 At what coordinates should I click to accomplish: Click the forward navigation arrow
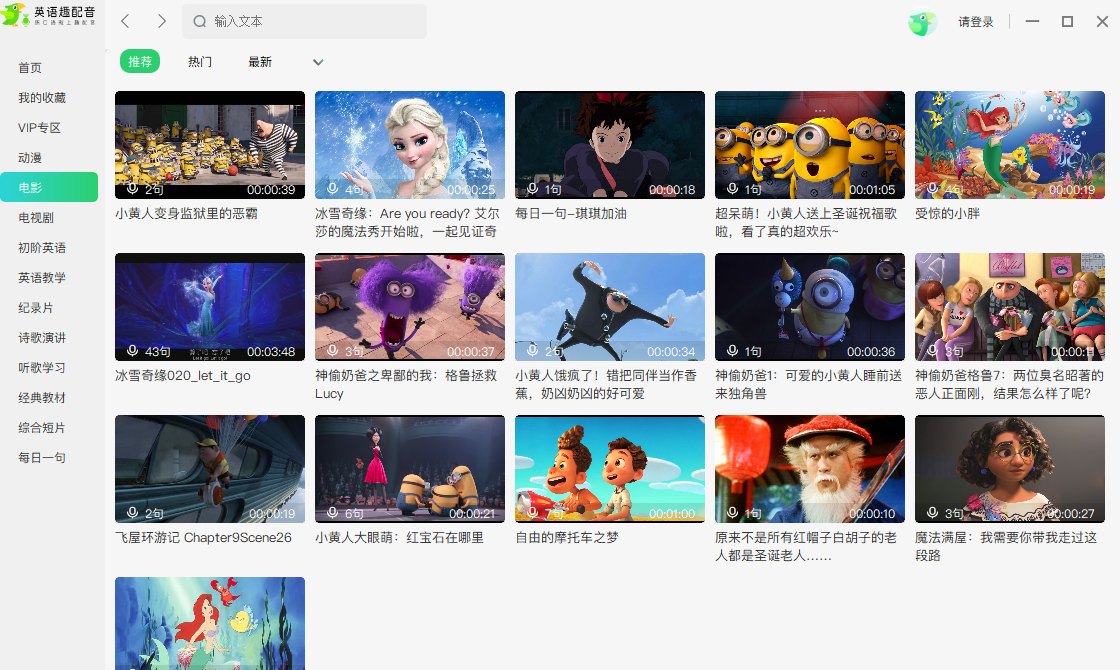coord(162,21)
